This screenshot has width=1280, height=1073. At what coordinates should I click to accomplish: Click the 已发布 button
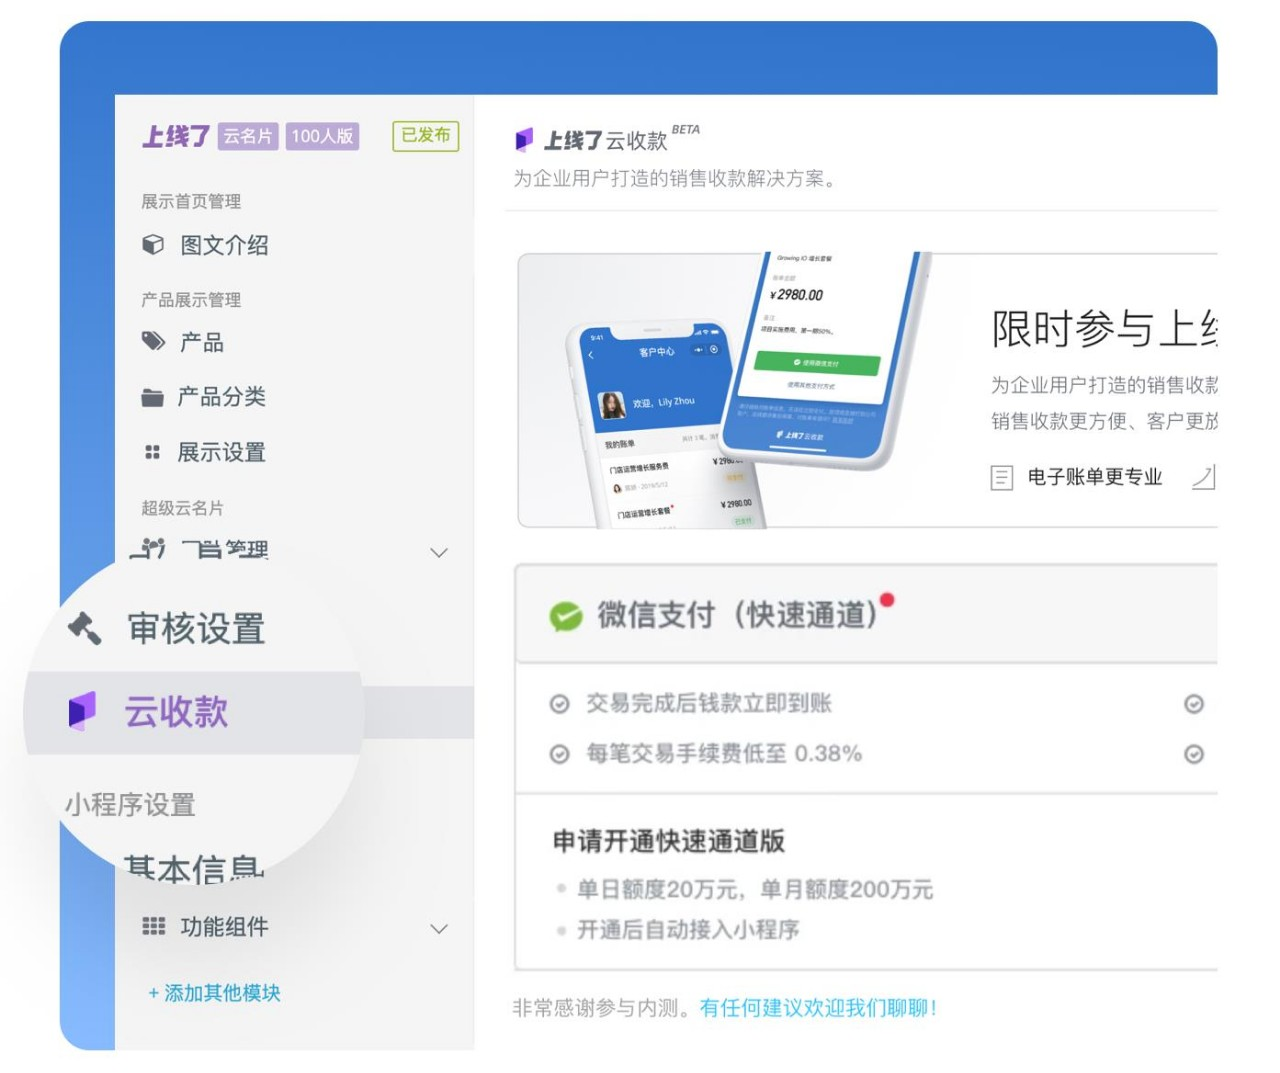424,135
